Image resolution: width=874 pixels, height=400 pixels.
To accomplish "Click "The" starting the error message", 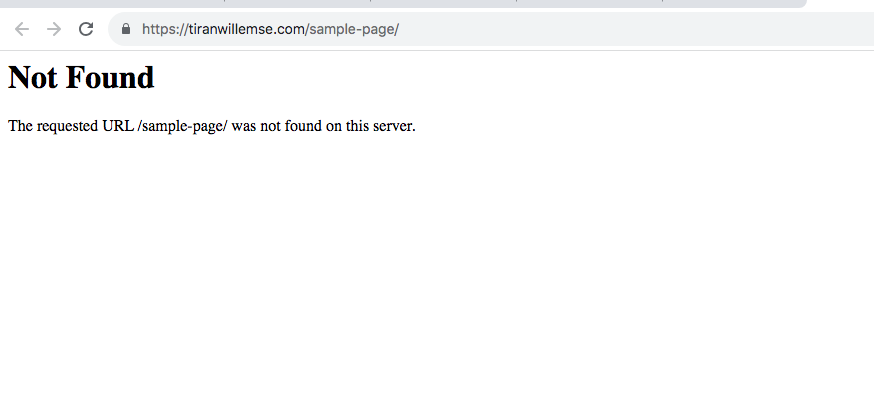I will (20, 126).
